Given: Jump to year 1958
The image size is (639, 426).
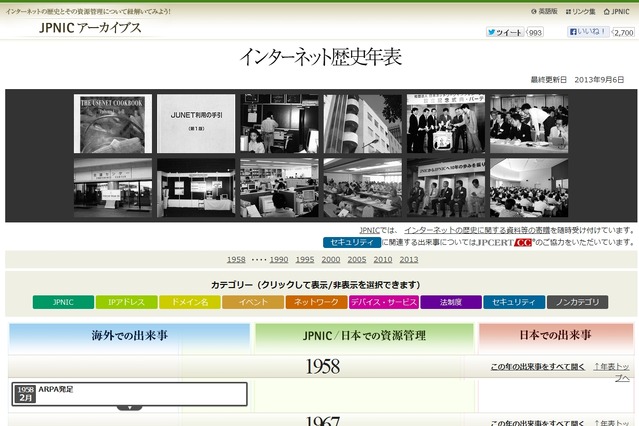Looking at the screenshot, I should tap(236, 260).
